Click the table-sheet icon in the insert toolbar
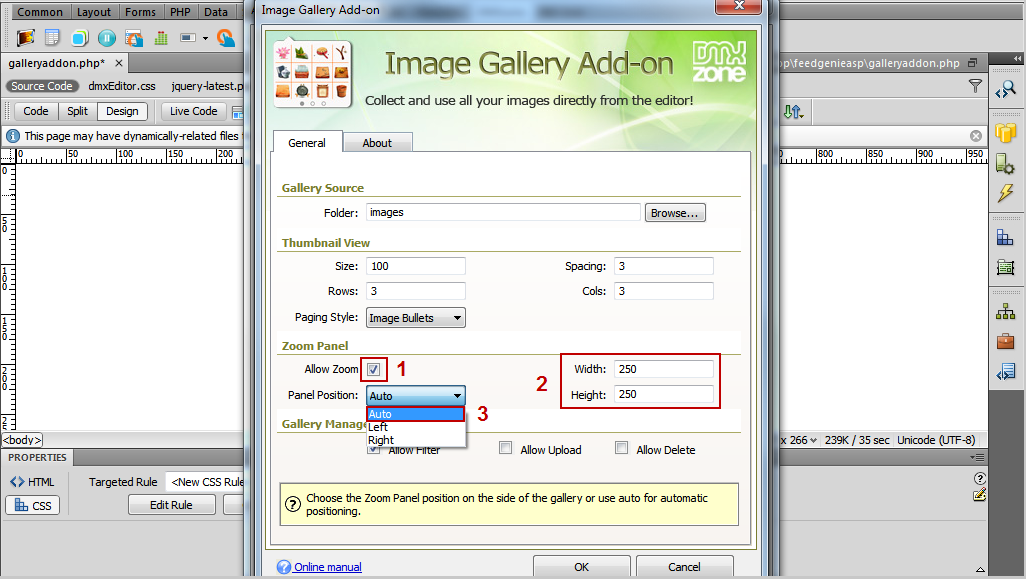Image resolution: width=1026 pixels, height=579 pixels. [x=52, y=38]
